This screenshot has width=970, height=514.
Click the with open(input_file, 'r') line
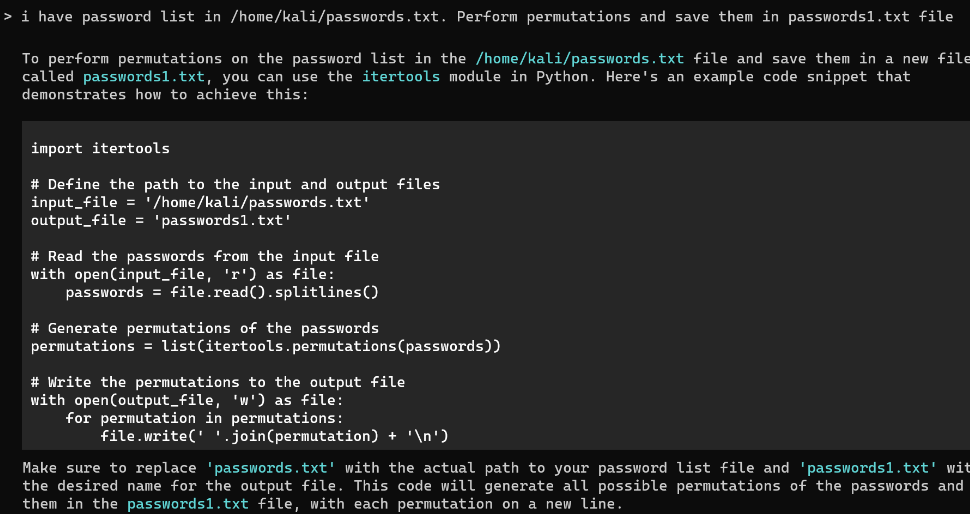coord(183,274)
